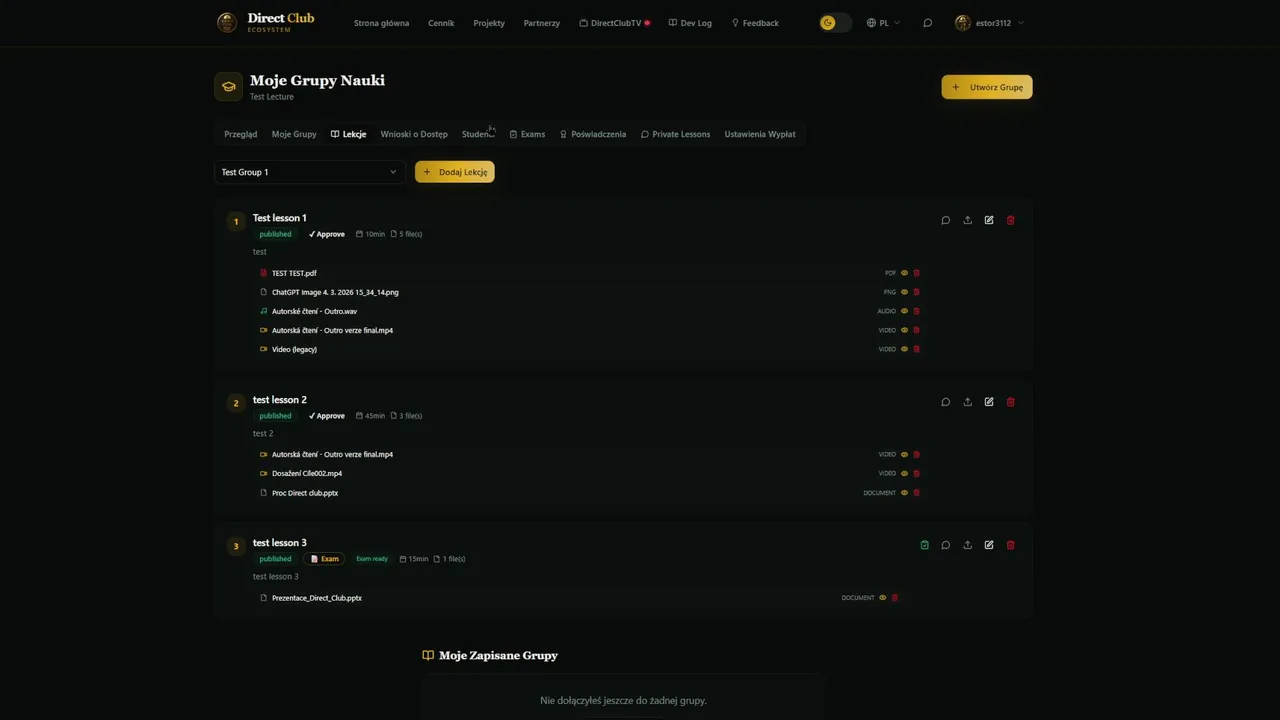Toggle dark mode moon switch
Screen dimensions: 1280x720
point(835,23)
